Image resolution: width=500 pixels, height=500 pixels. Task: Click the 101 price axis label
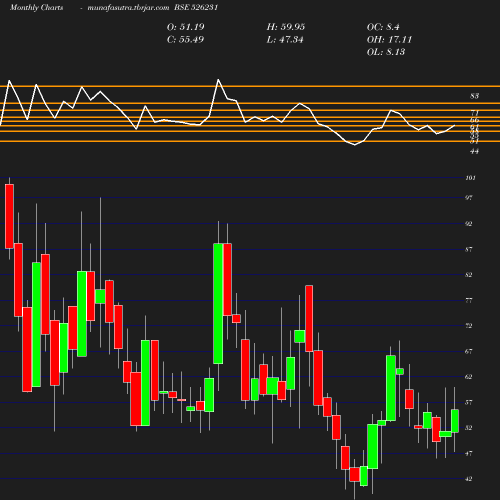(x=470, y=178)
